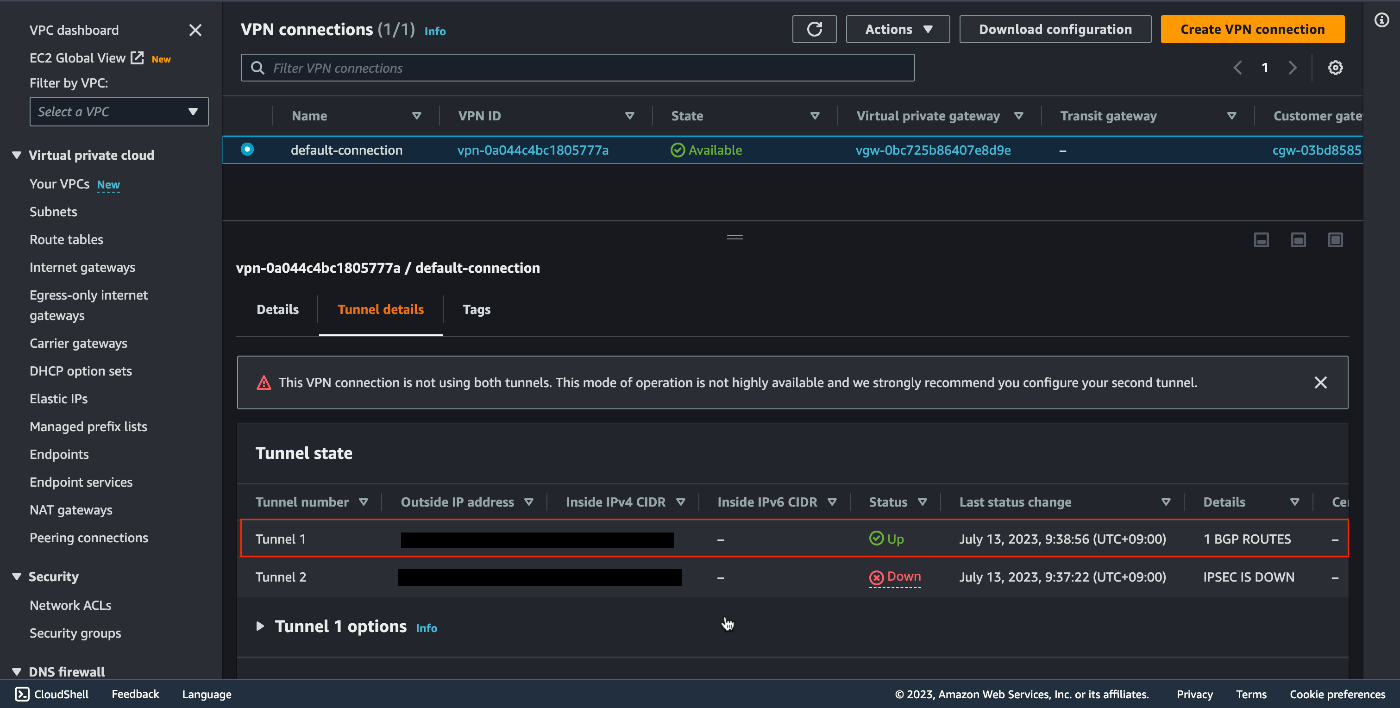
Task: Open VPN ID vpn-0a044c4bc1805777a link
Action: (533, 150)
